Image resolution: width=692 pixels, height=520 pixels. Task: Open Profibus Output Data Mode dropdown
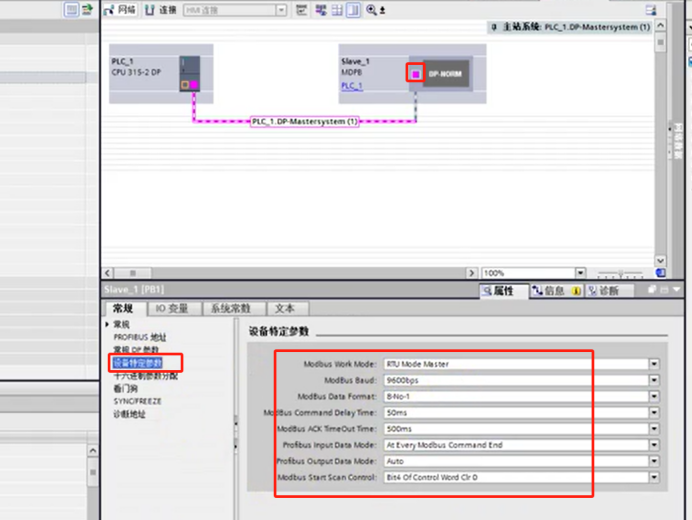point(654,461)
